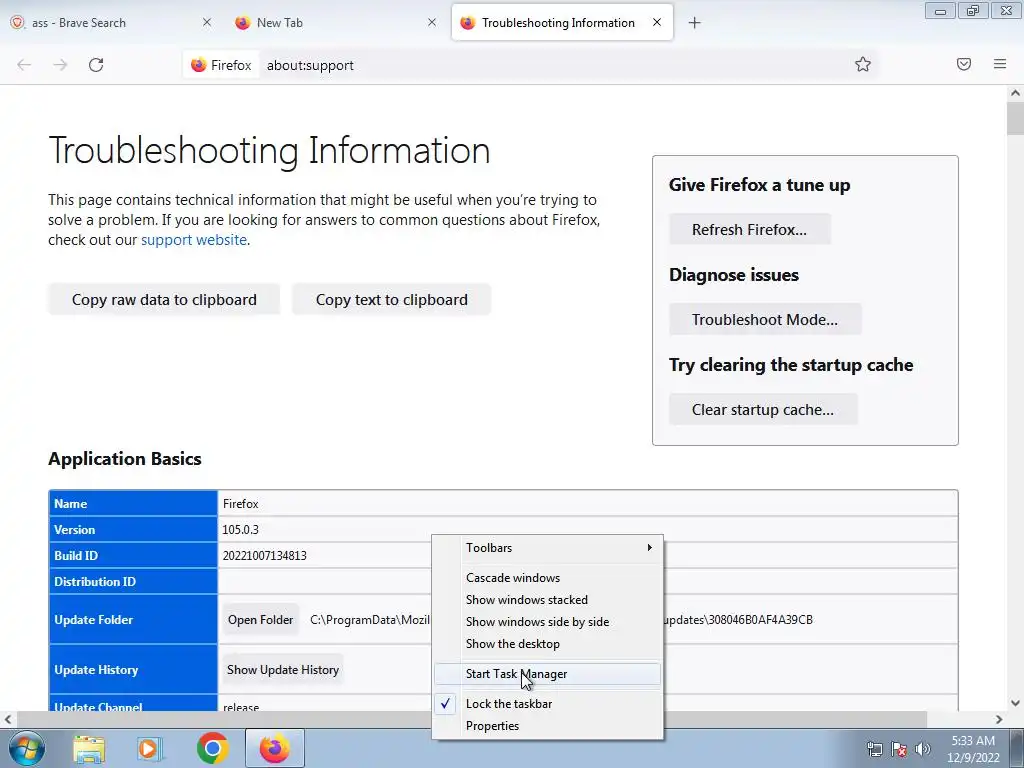Click the Update Folder header cell
1024x768 pixels.
pyautogui.click(x=133, y=620)
